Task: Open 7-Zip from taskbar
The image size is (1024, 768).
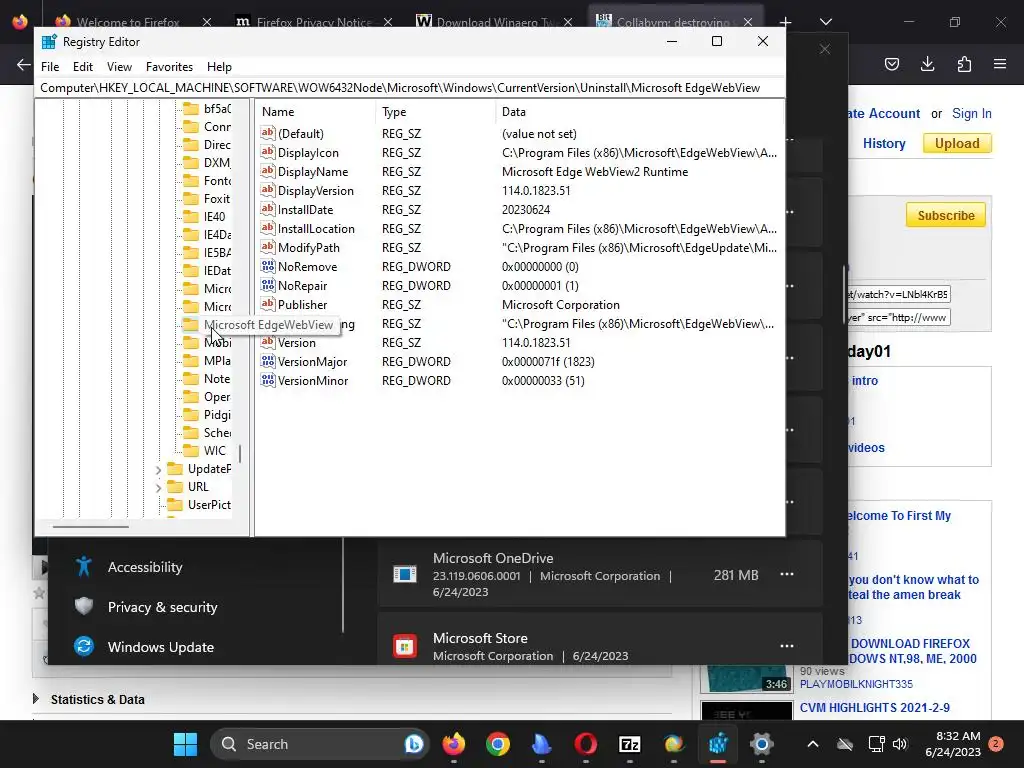Action: coord(630,744)
